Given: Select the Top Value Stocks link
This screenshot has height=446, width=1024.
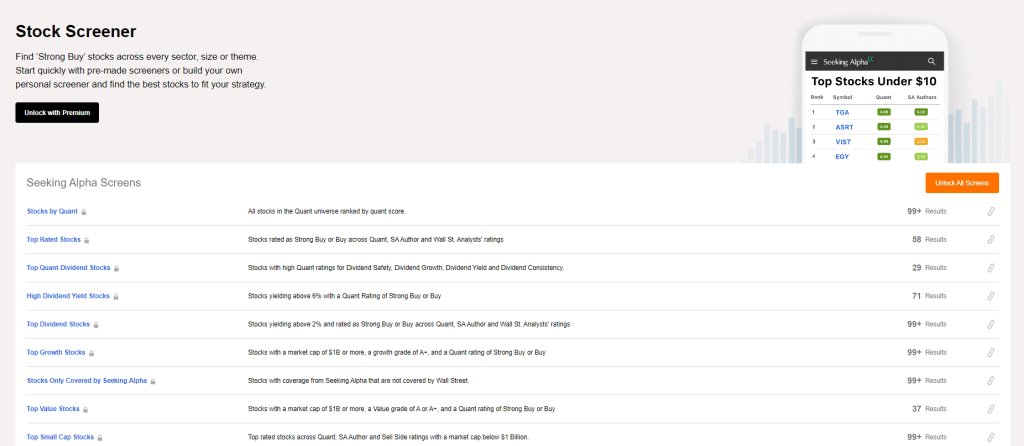Looking at the screenshot, I should click(53, 409).
